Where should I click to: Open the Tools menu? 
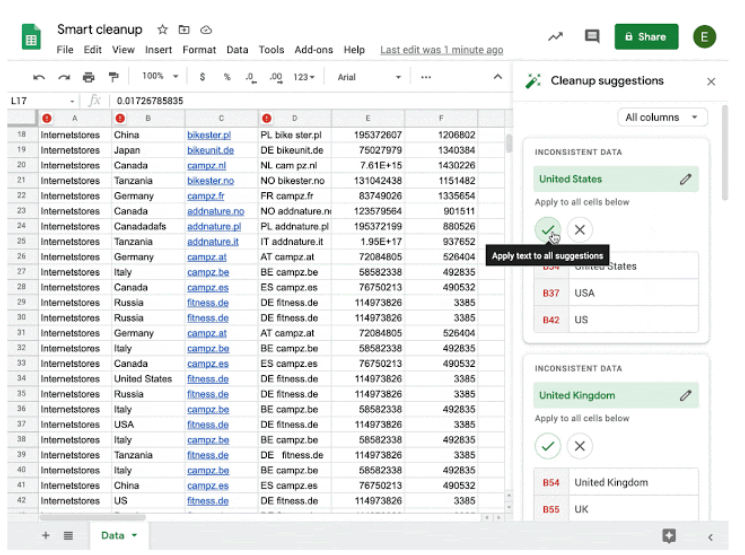click(x=271, y=50)
